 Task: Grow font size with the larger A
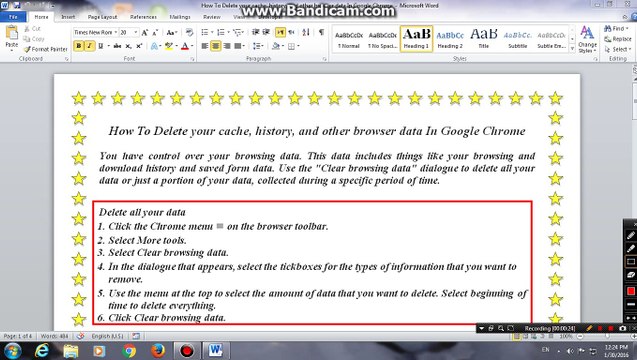click(x=145, y=33)
